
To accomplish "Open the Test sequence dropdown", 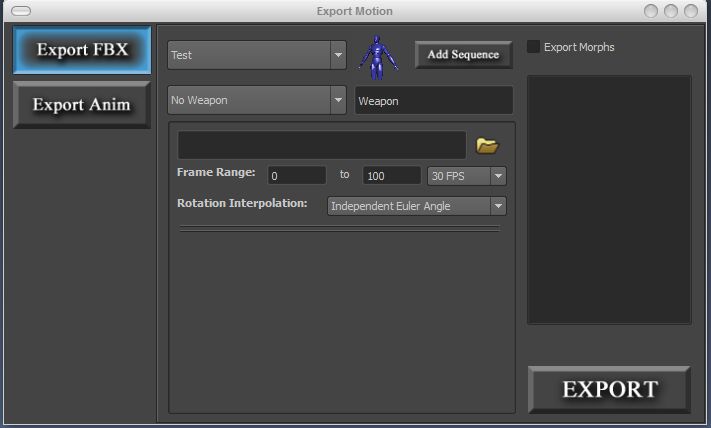I will [x=257, y=55].
